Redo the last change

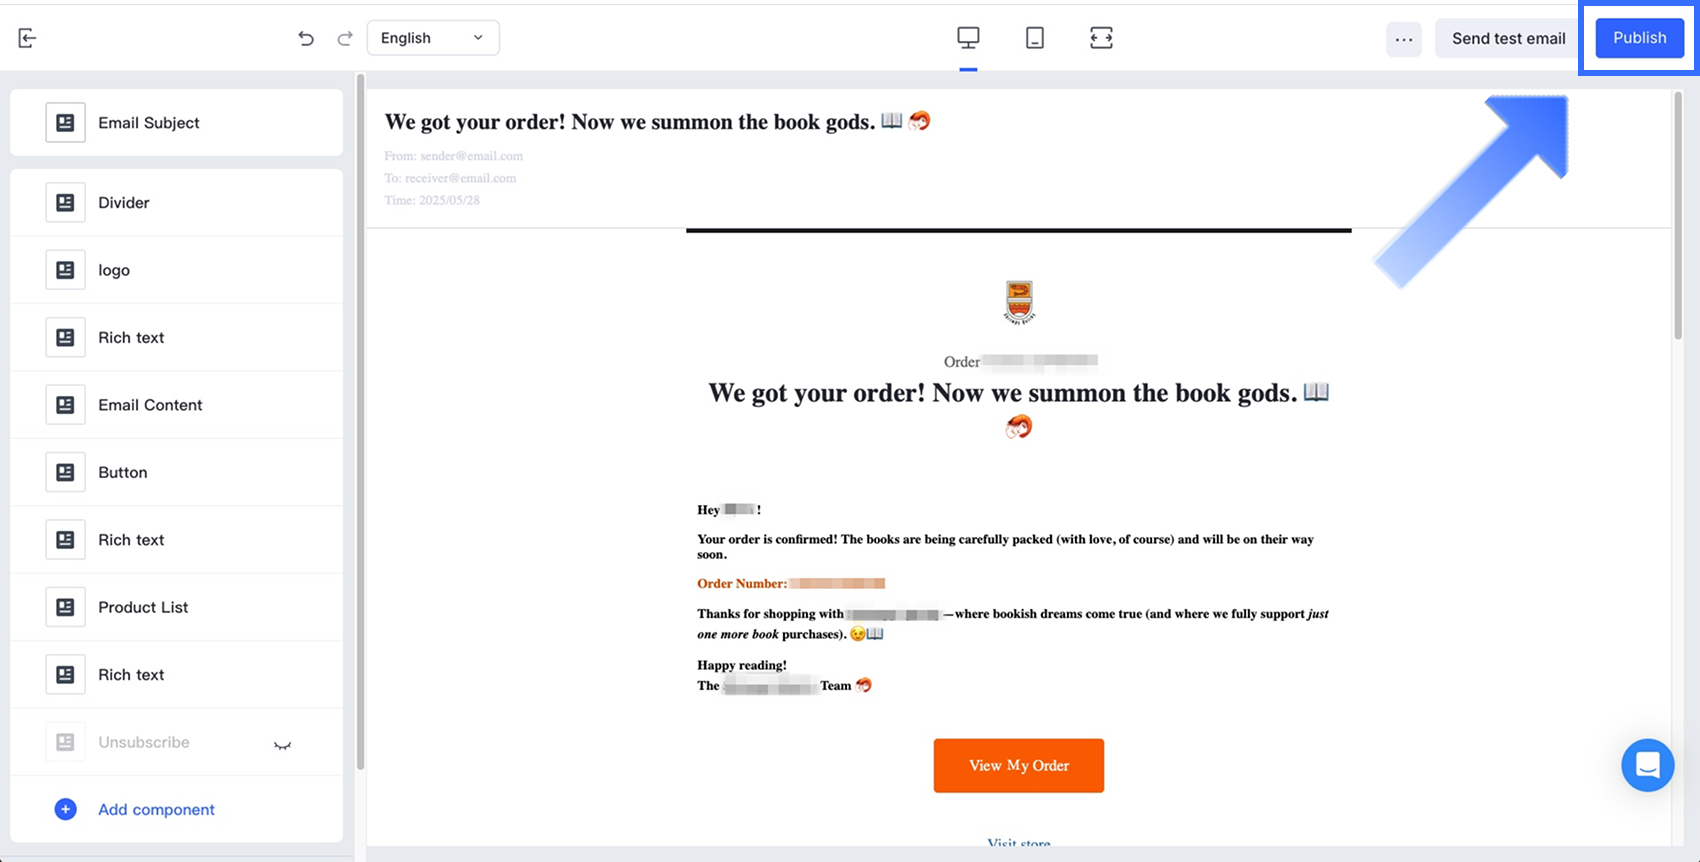pos(345,38)
